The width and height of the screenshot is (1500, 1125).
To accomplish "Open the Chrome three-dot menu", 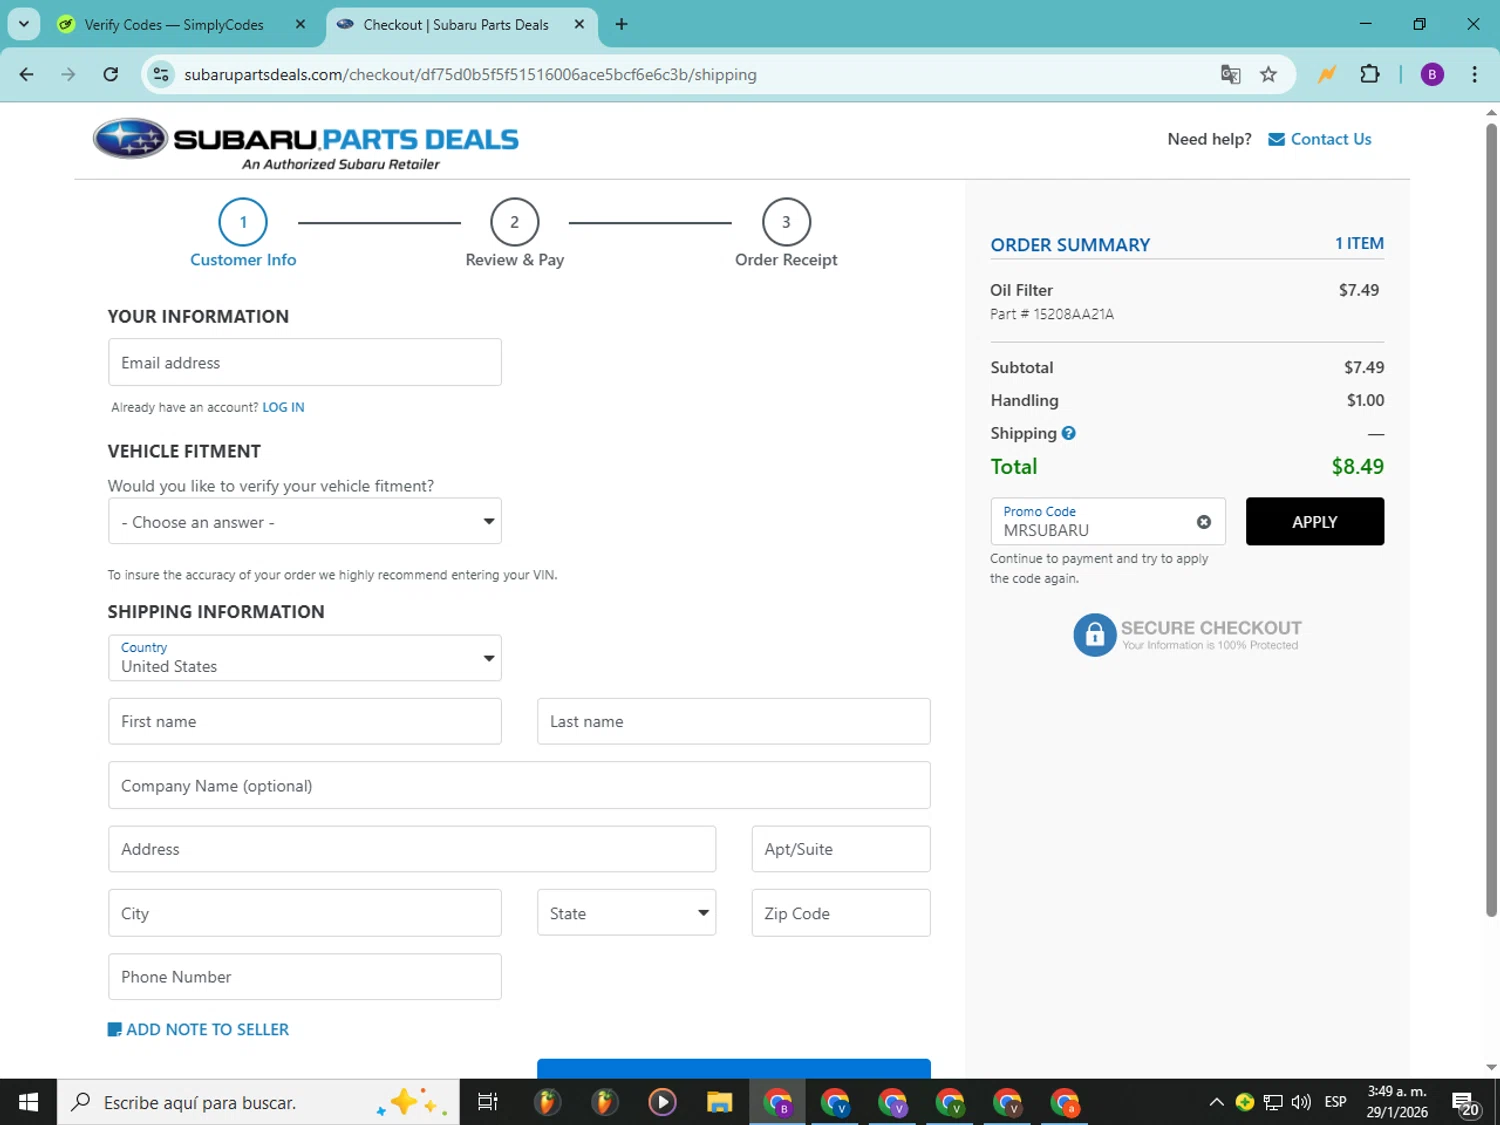I will click(1474, 75).
